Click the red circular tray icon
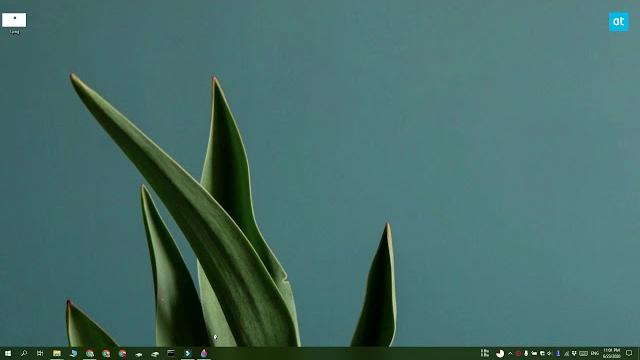The width and height of the screenshot is (640, 360). point(518,353)
